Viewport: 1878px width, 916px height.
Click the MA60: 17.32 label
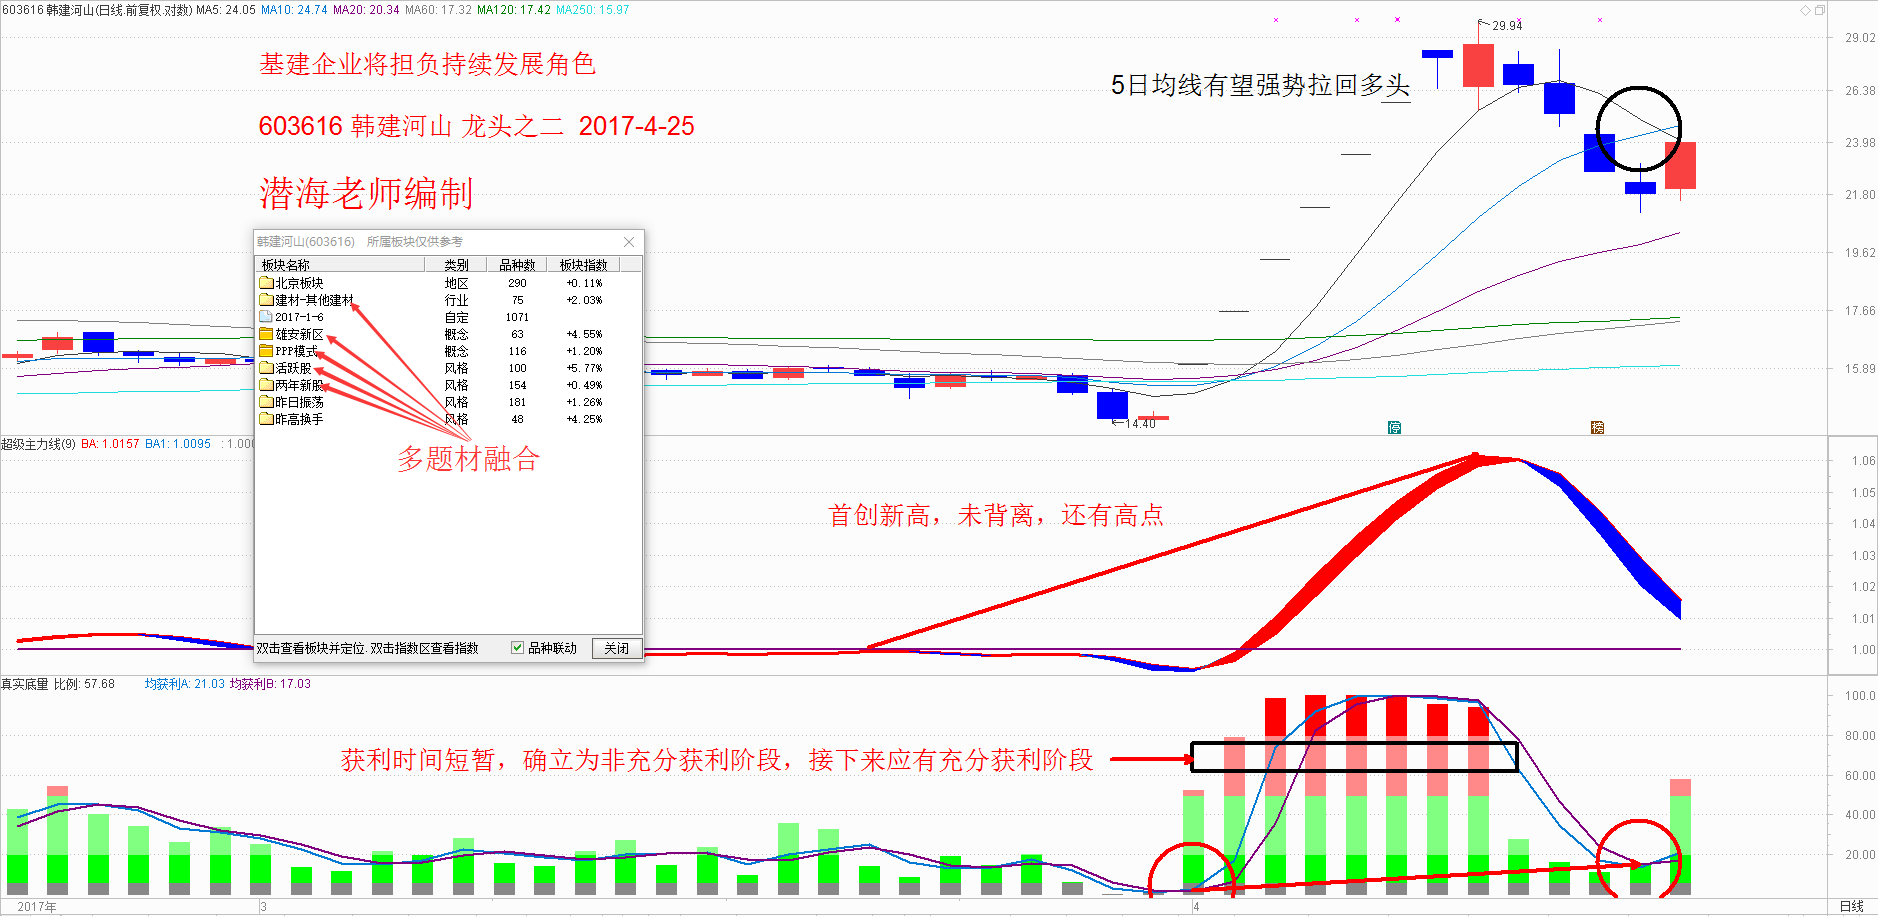click(x=438, y=10)
